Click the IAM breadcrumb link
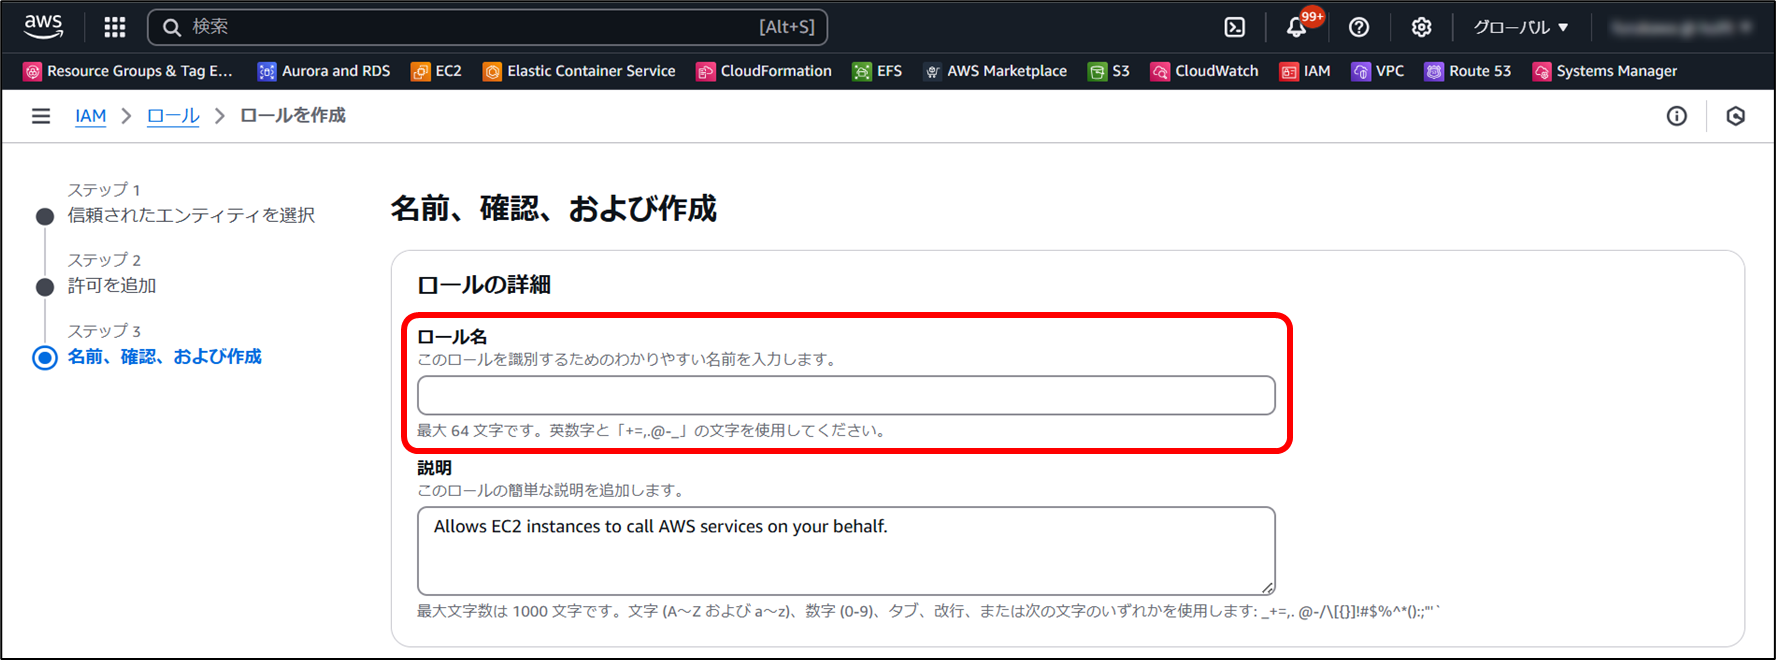Viewport: 1776px width, 660px height. (x=90, y=116)
